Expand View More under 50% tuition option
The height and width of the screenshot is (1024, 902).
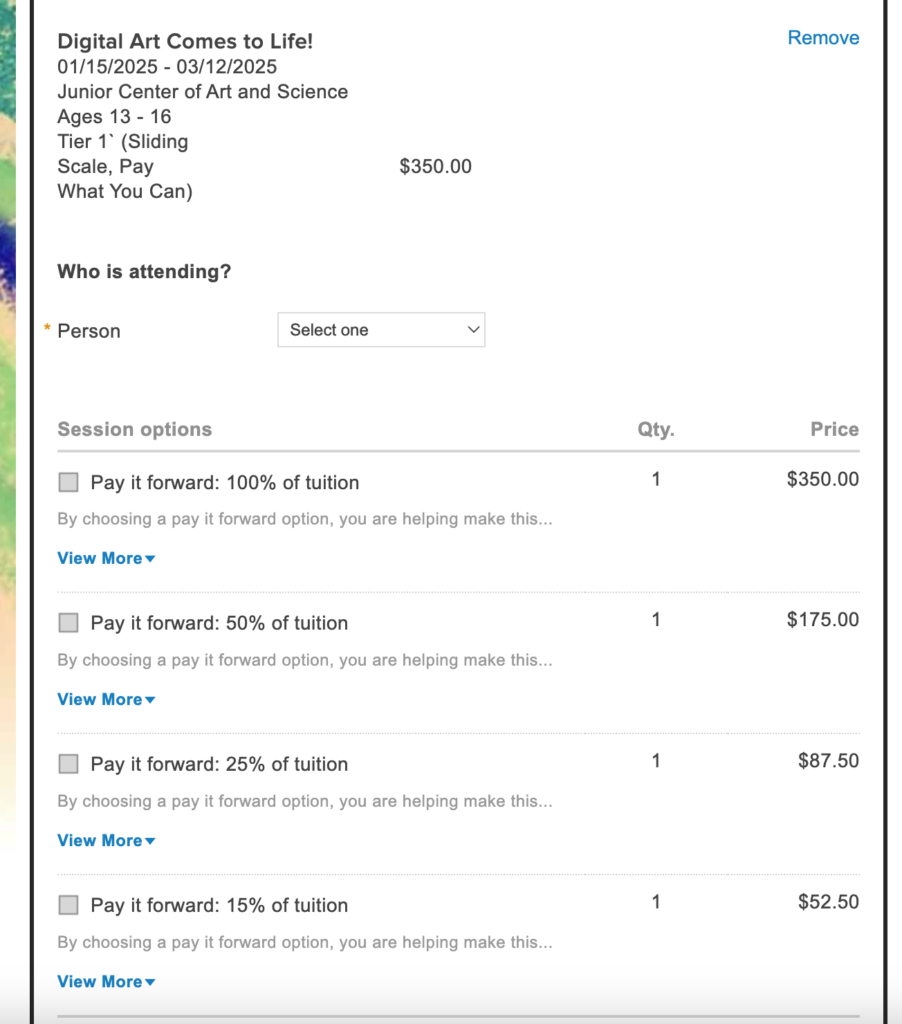[x=106, y=699]
